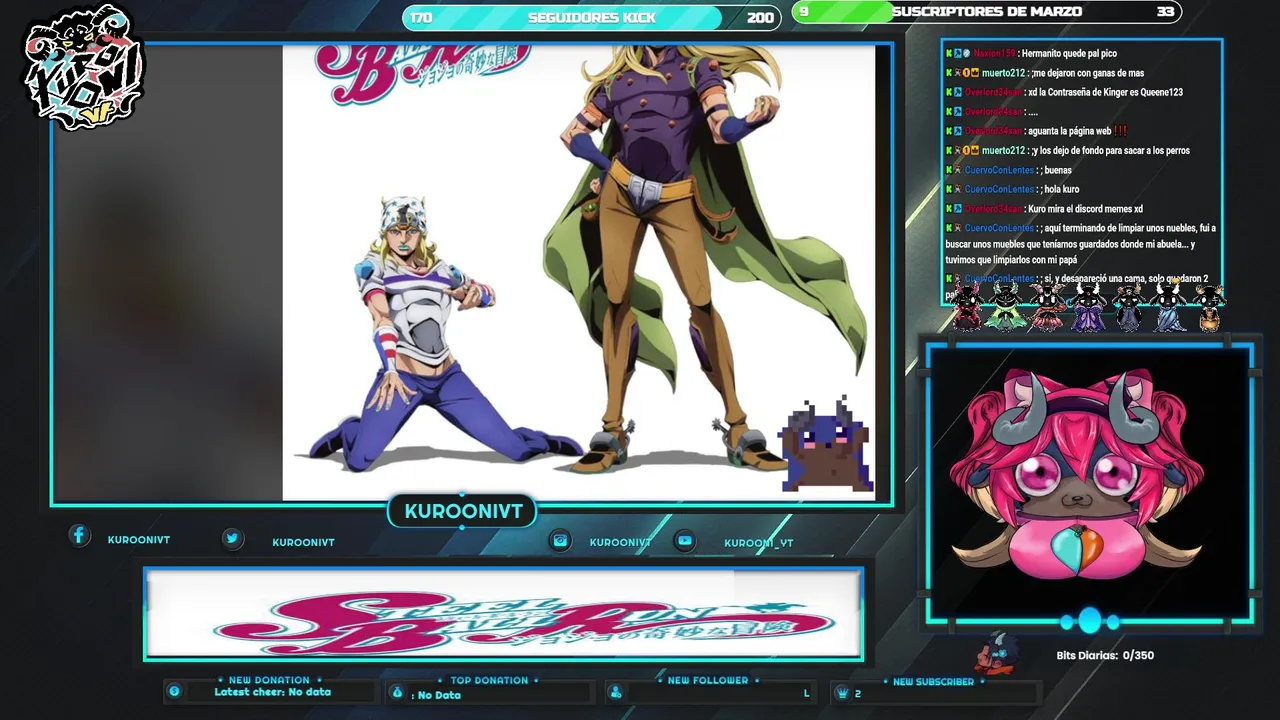The image size is (1280, 720).
Task: Click the Top Donation money bag icon
Action: coord(397,692)
